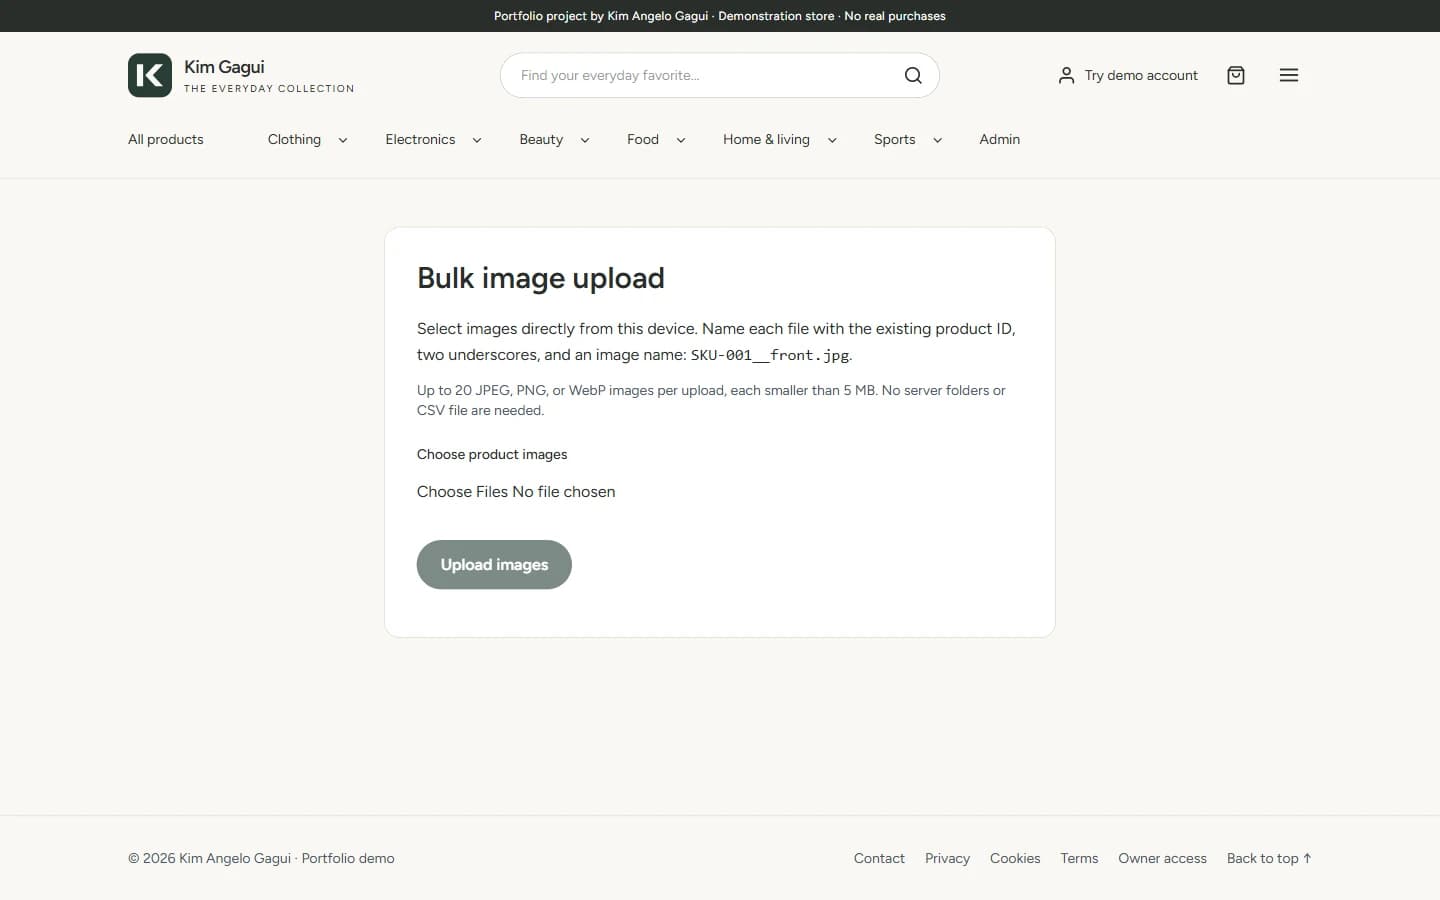Go to All products

click(x=166, y=139)
